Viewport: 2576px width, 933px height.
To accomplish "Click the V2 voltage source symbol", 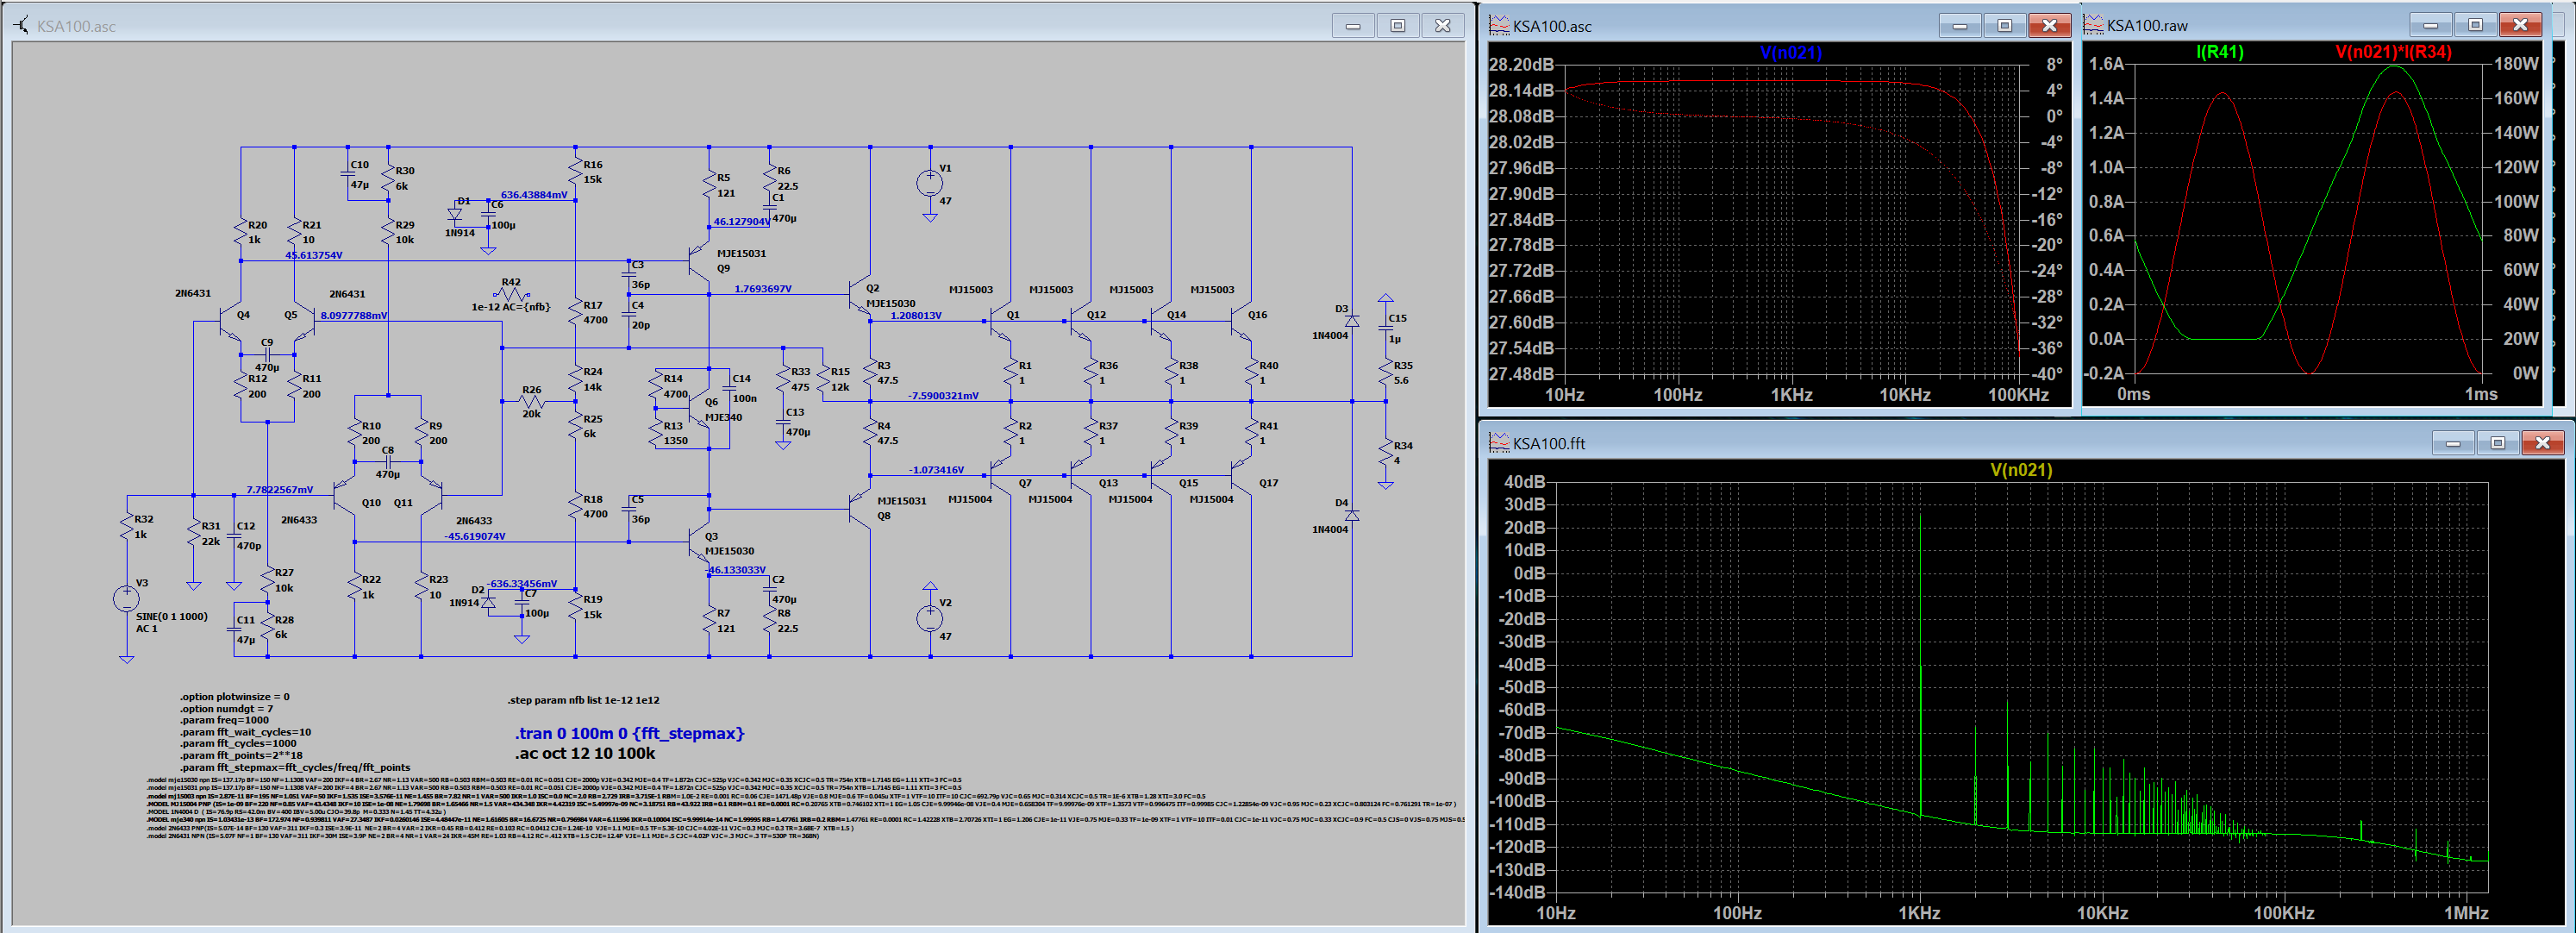I will [x=929, y=618].
